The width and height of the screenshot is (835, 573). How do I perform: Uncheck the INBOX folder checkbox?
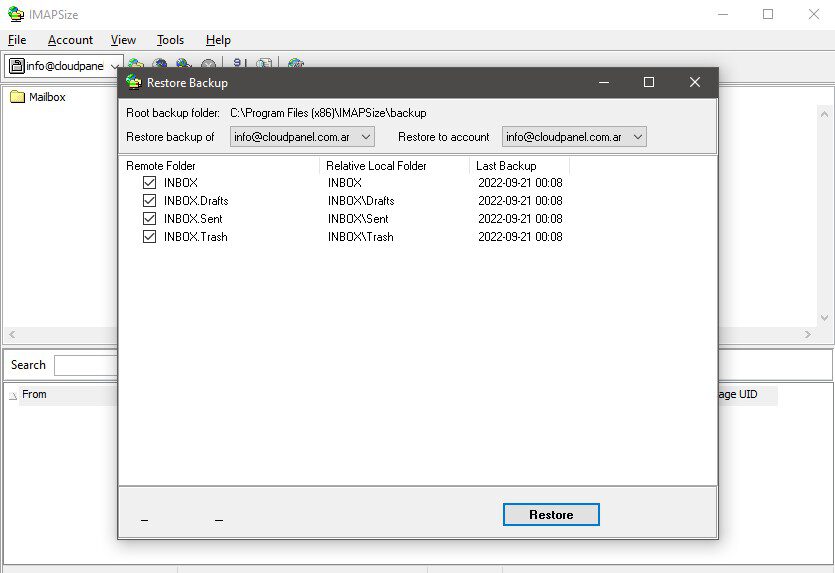click(149, 183)
